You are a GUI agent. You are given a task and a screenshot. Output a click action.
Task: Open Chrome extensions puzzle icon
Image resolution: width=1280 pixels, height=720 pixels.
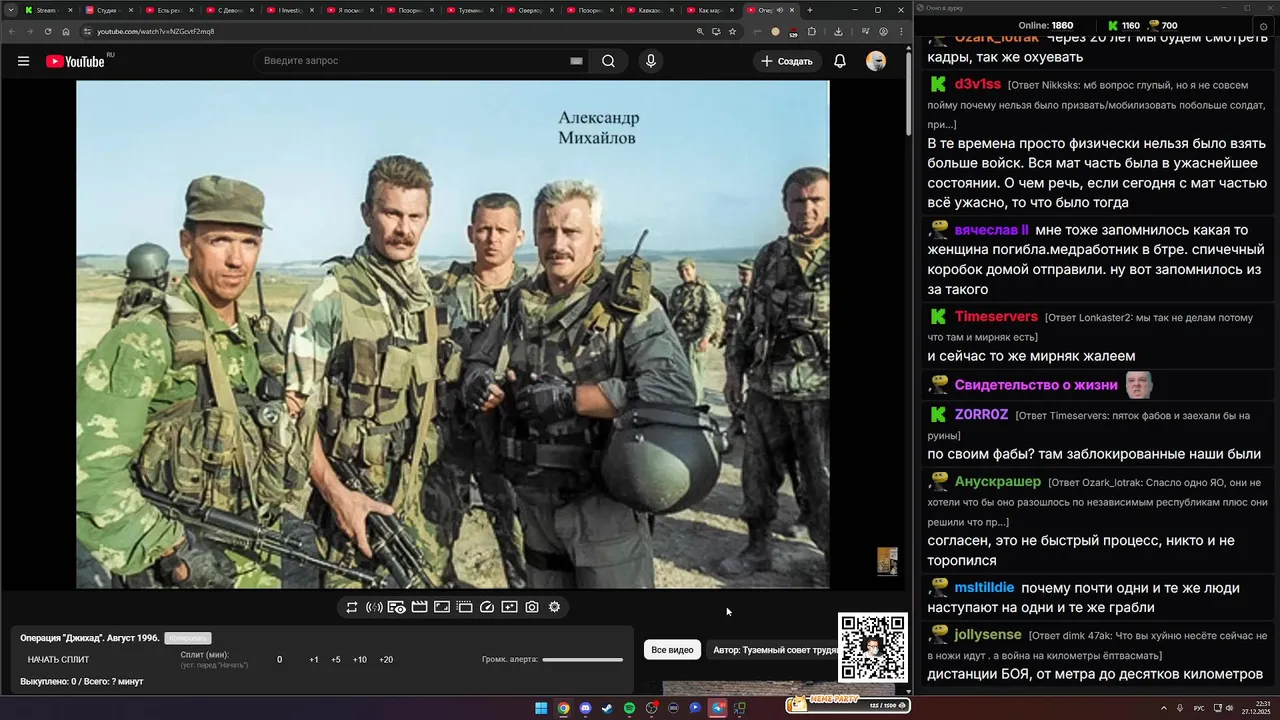point(812,31)
